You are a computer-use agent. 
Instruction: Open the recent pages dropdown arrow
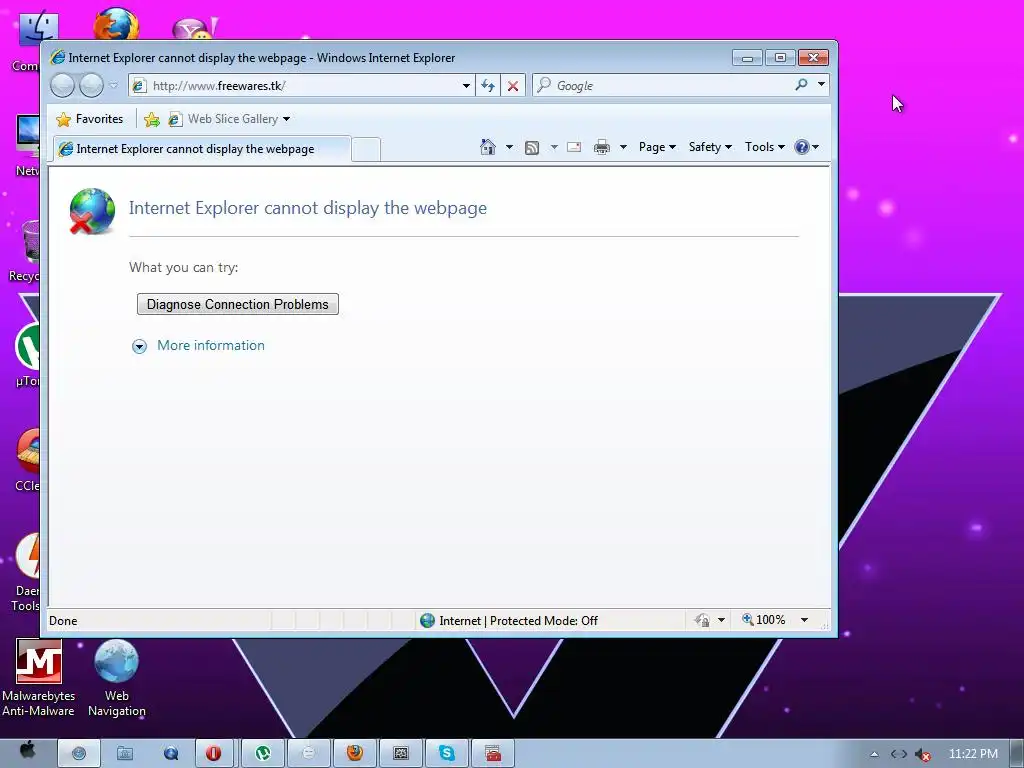point(114,86)
